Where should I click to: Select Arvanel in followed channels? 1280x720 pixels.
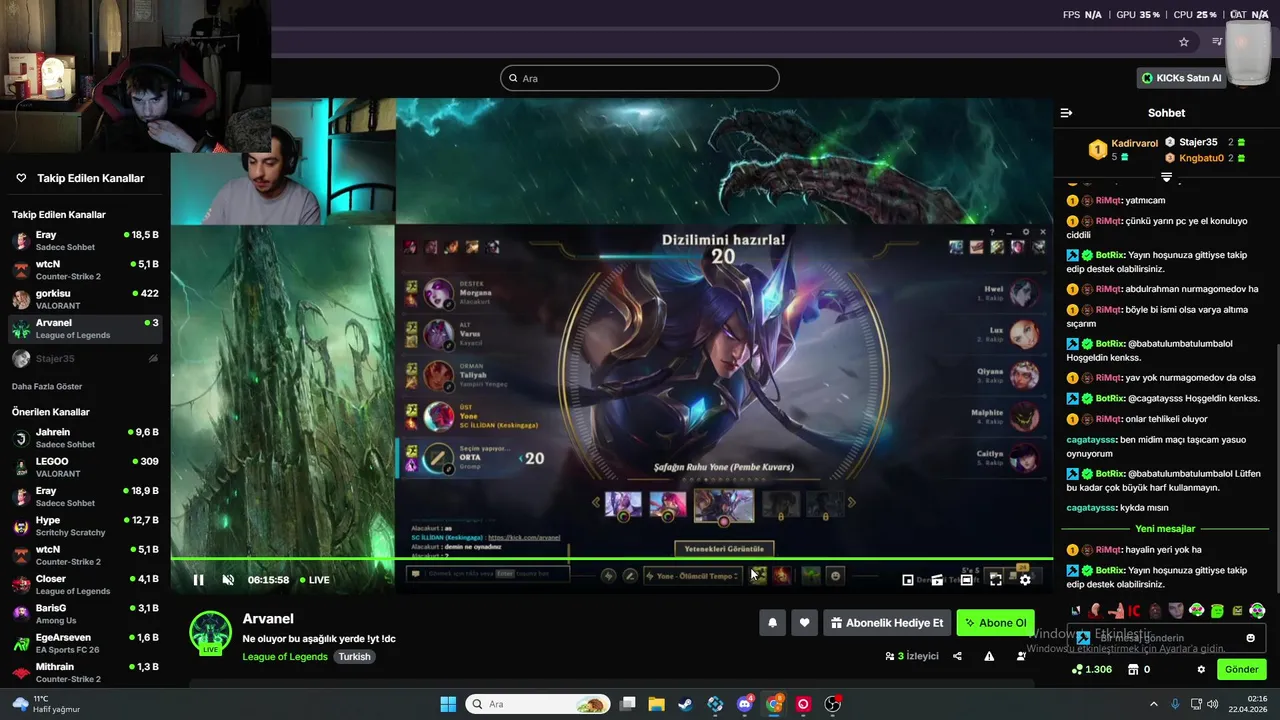pyautogui.click(x=85, y=328)
